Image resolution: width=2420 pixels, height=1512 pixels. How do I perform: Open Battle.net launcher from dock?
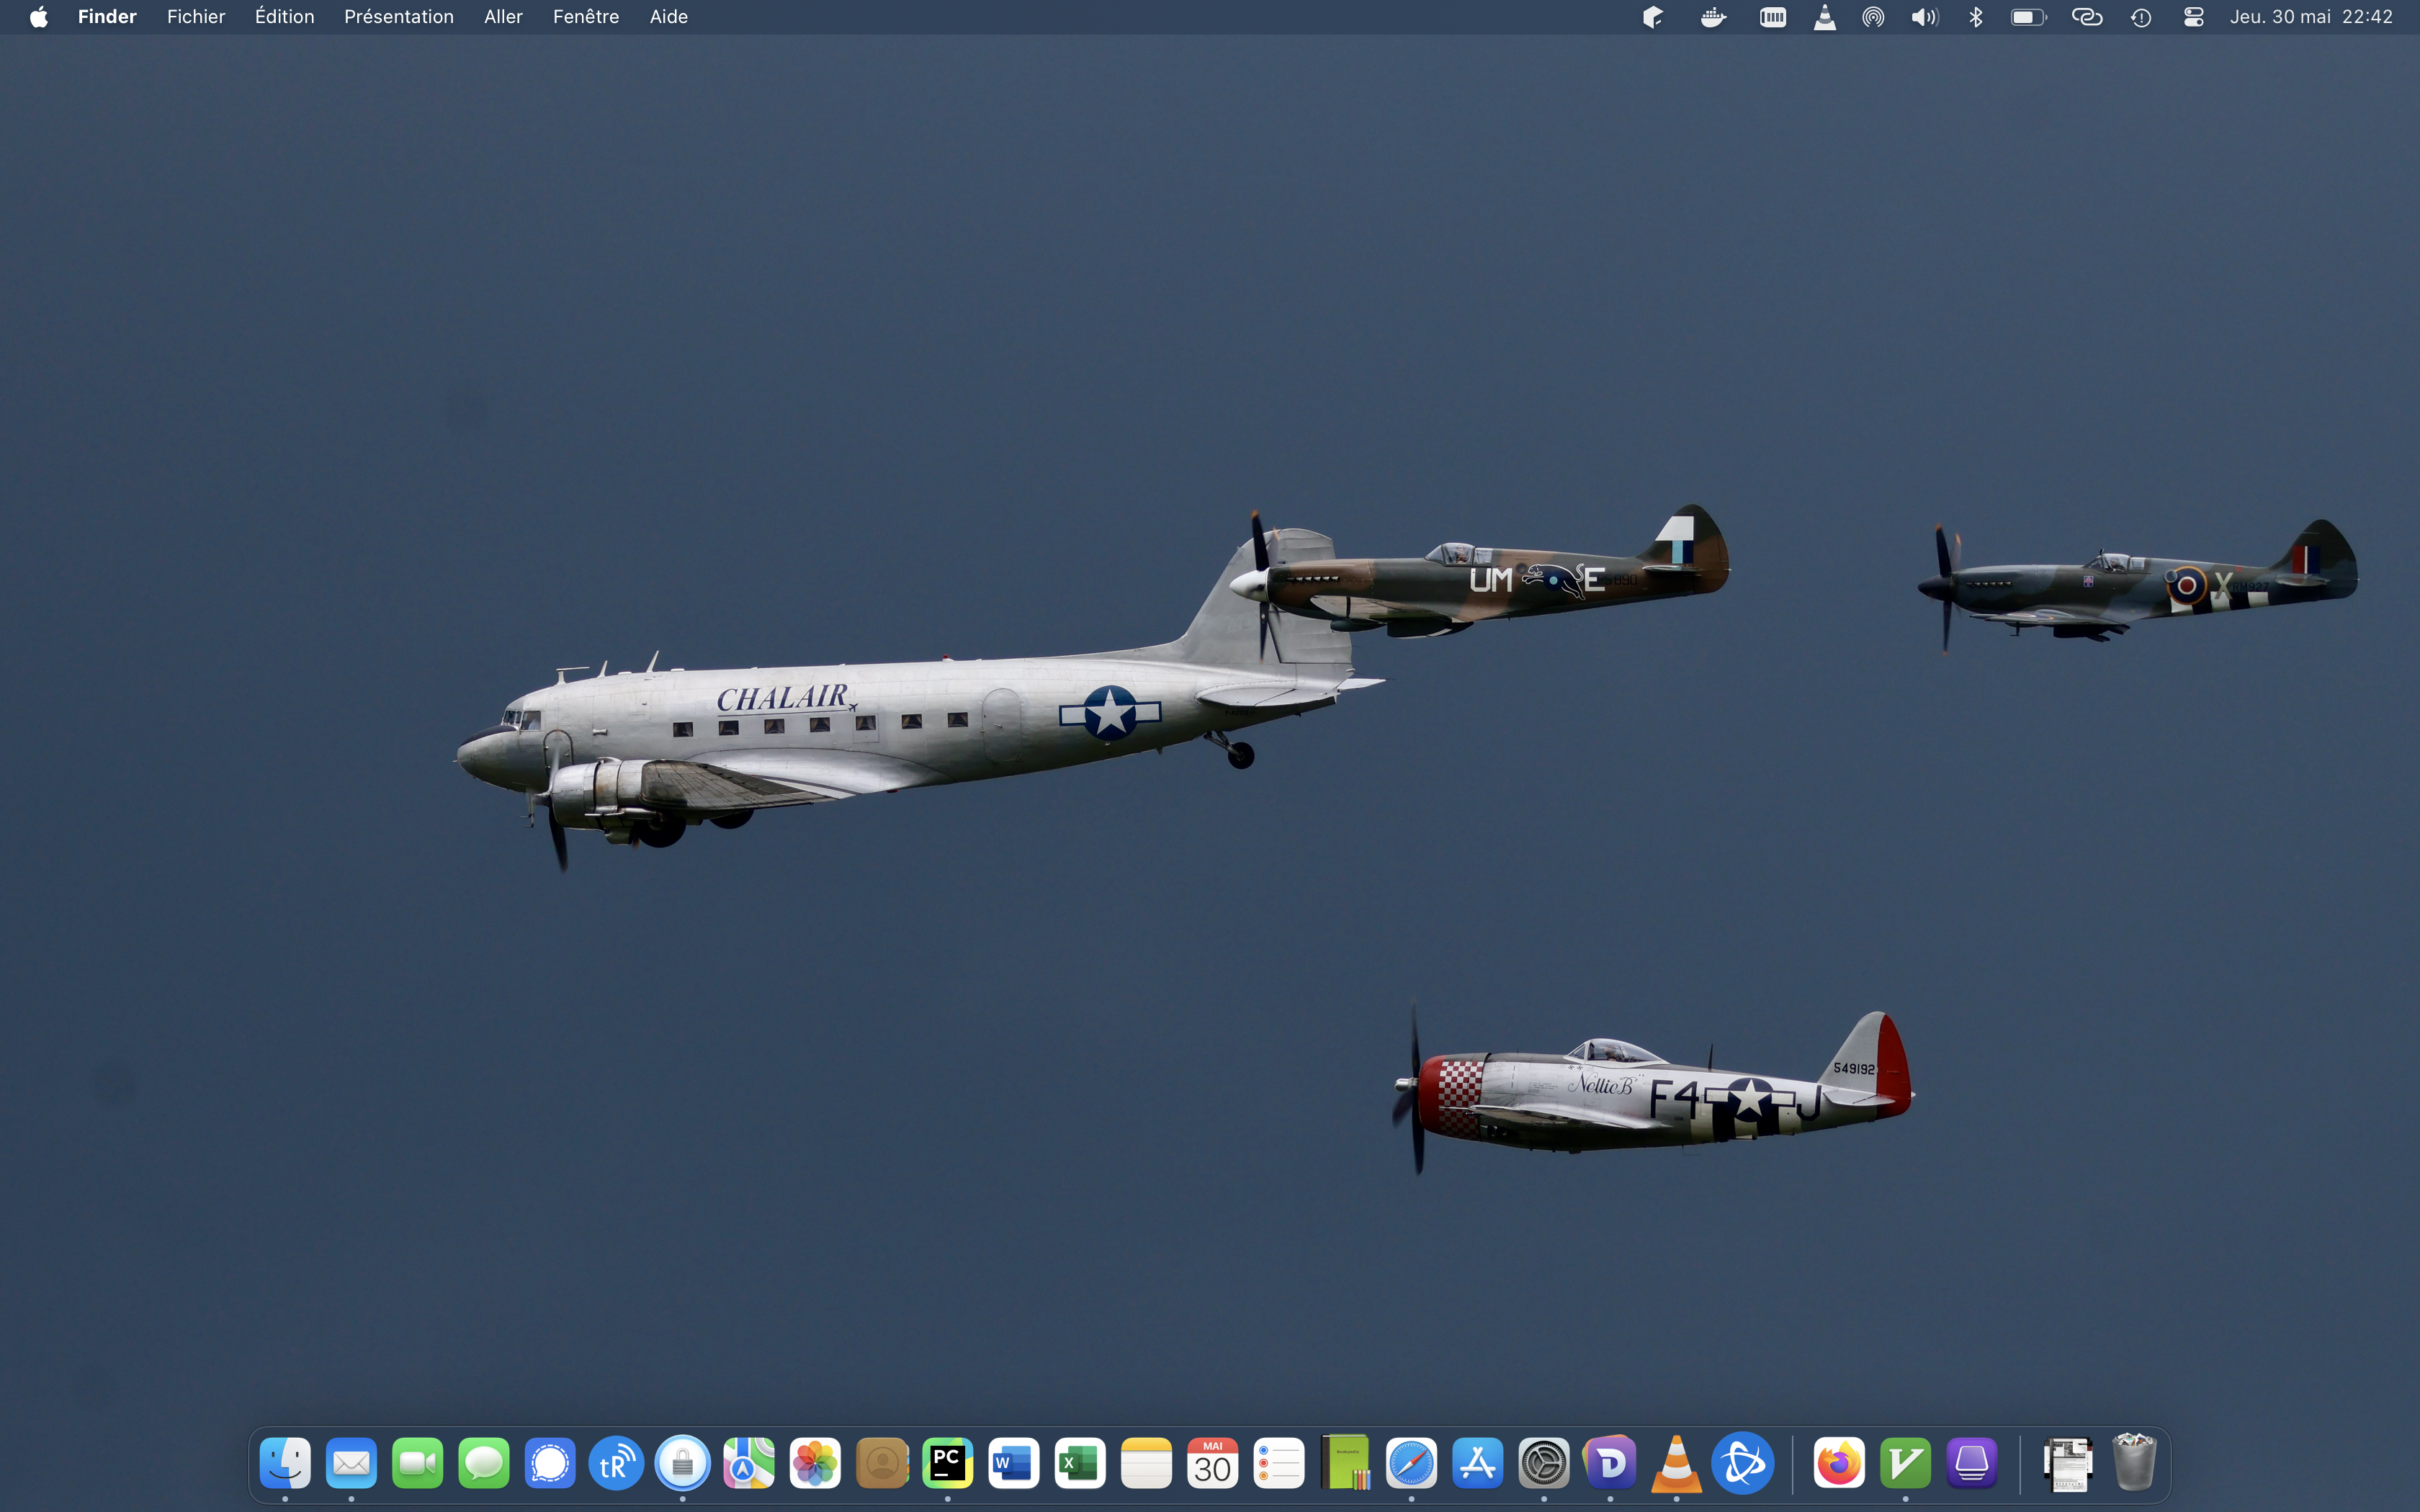tap(1743, 1464)
